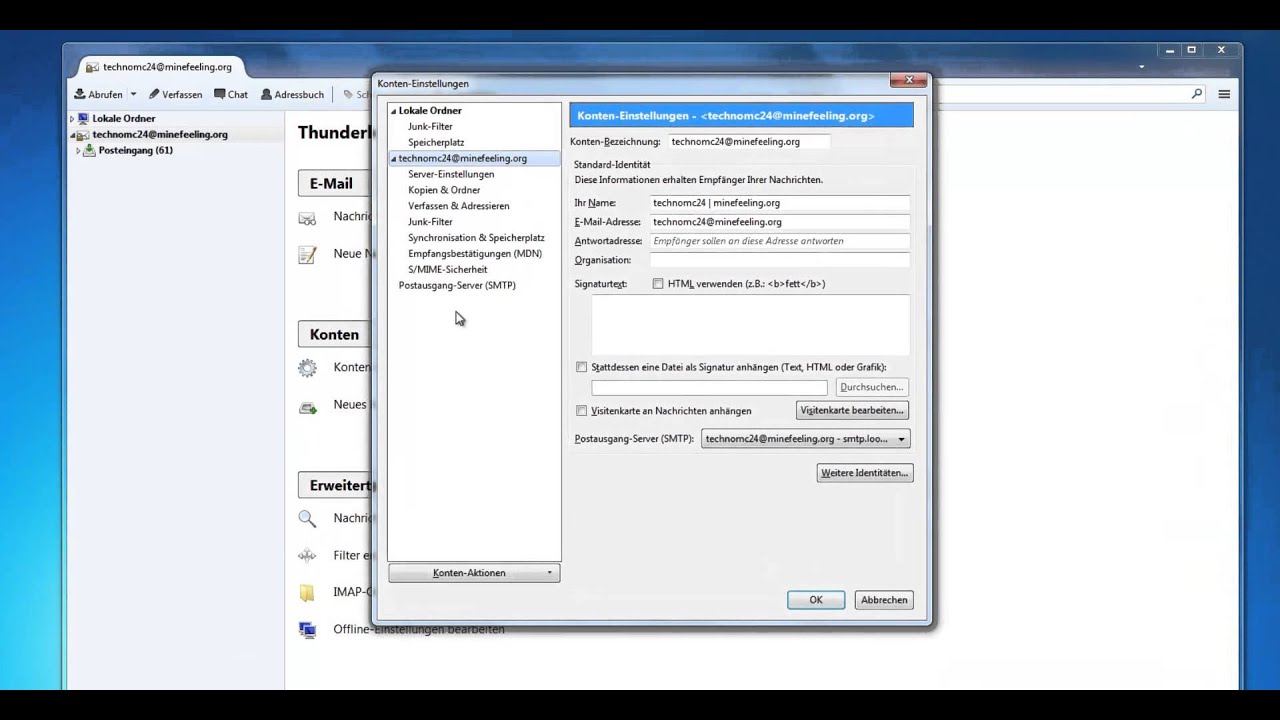Collapse Lokale Ordner in the settings tree
Image resolution: width=1280 pixels, height=720 pixels.
[393, 111]
